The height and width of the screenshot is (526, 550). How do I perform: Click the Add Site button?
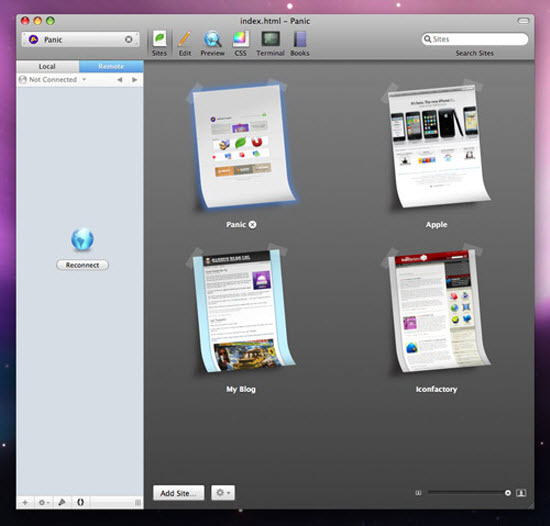[x=179, y=493]
